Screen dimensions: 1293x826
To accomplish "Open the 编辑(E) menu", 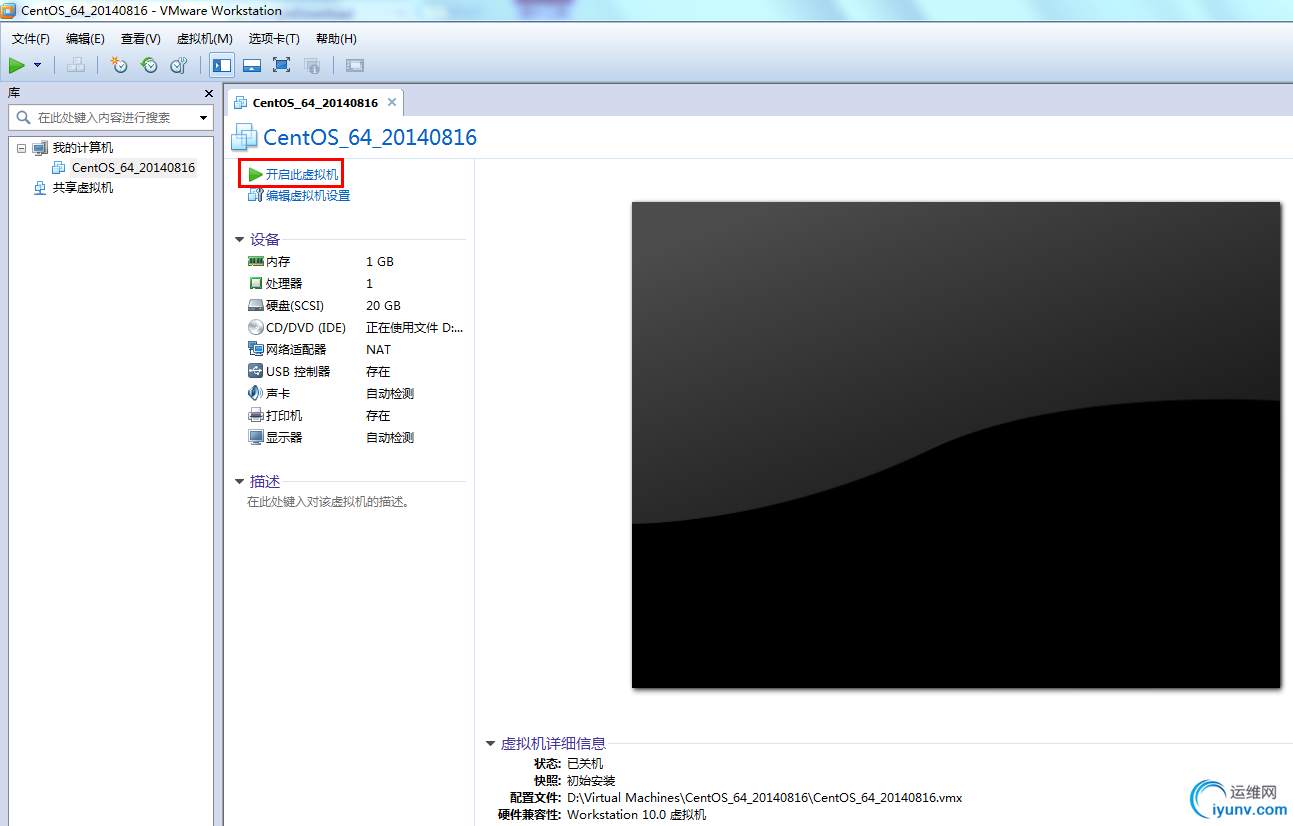I will tap(85, 39).
